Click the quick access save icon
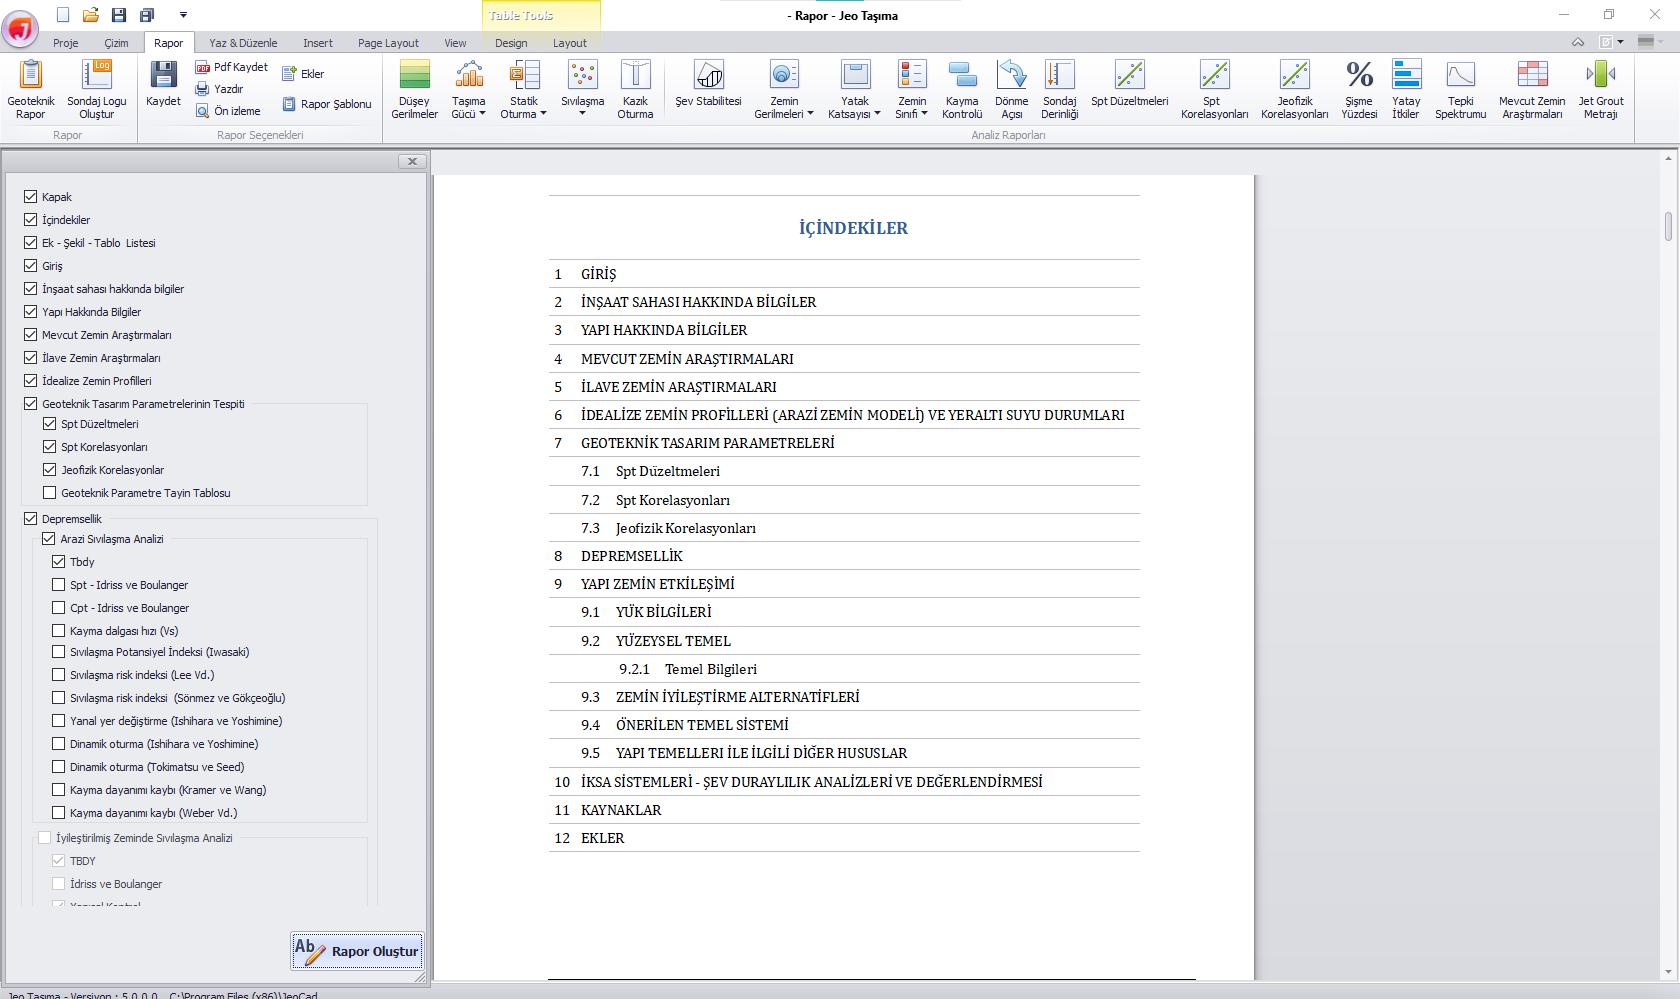The height and width of the screenshot is (999, 1680). click(119, 15)
